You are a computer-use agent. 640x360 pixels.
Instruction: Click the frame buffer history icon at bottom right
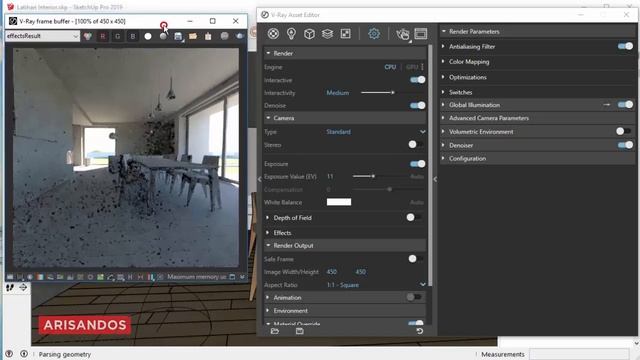click(232, 277)
